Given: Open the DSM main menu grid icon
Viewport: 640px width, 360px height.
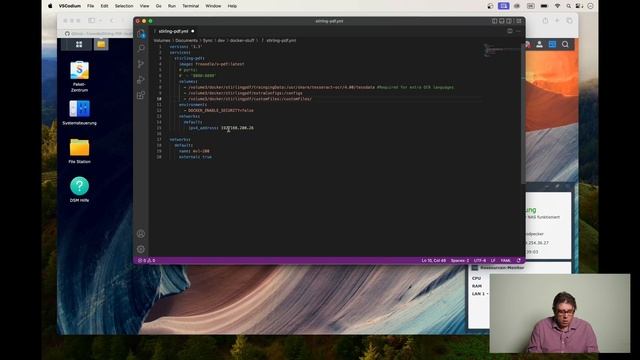Looking at the screenshot, I should click(79, 44).
